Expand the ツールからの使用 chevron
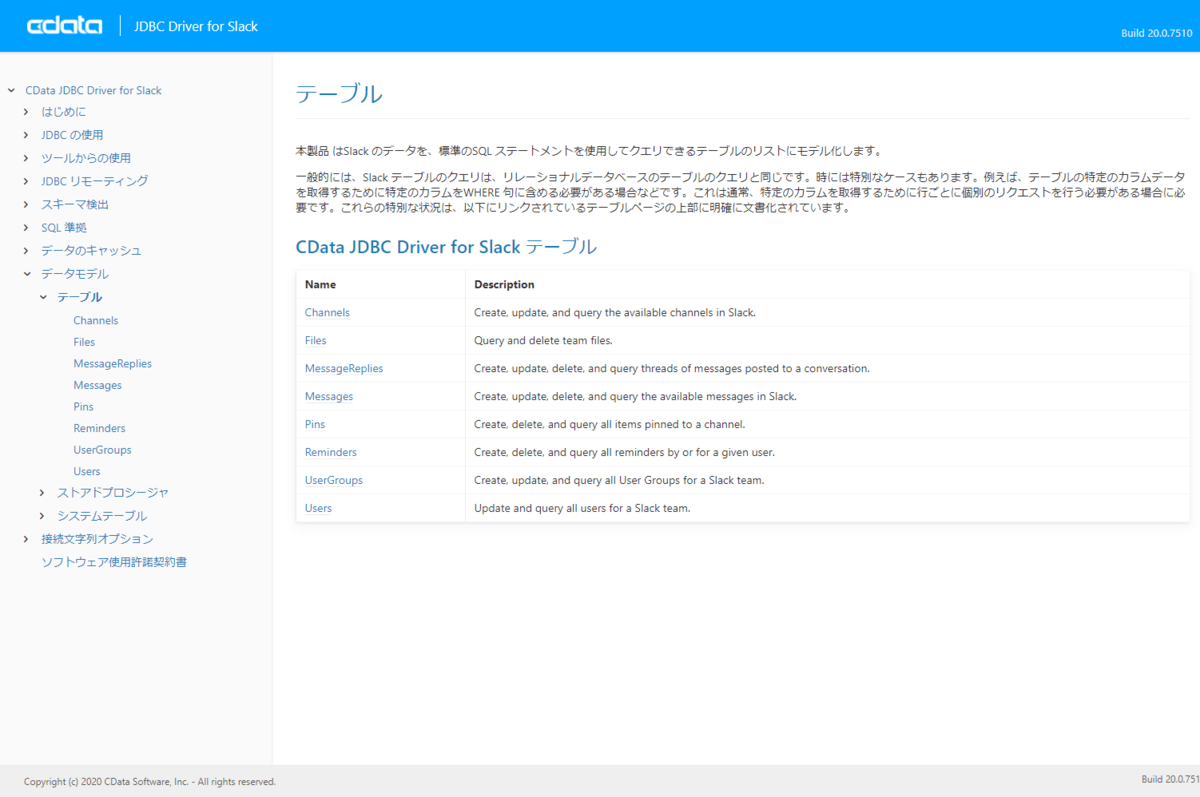This screenshot has width=1200, height=797. click(x=26, y=158)
